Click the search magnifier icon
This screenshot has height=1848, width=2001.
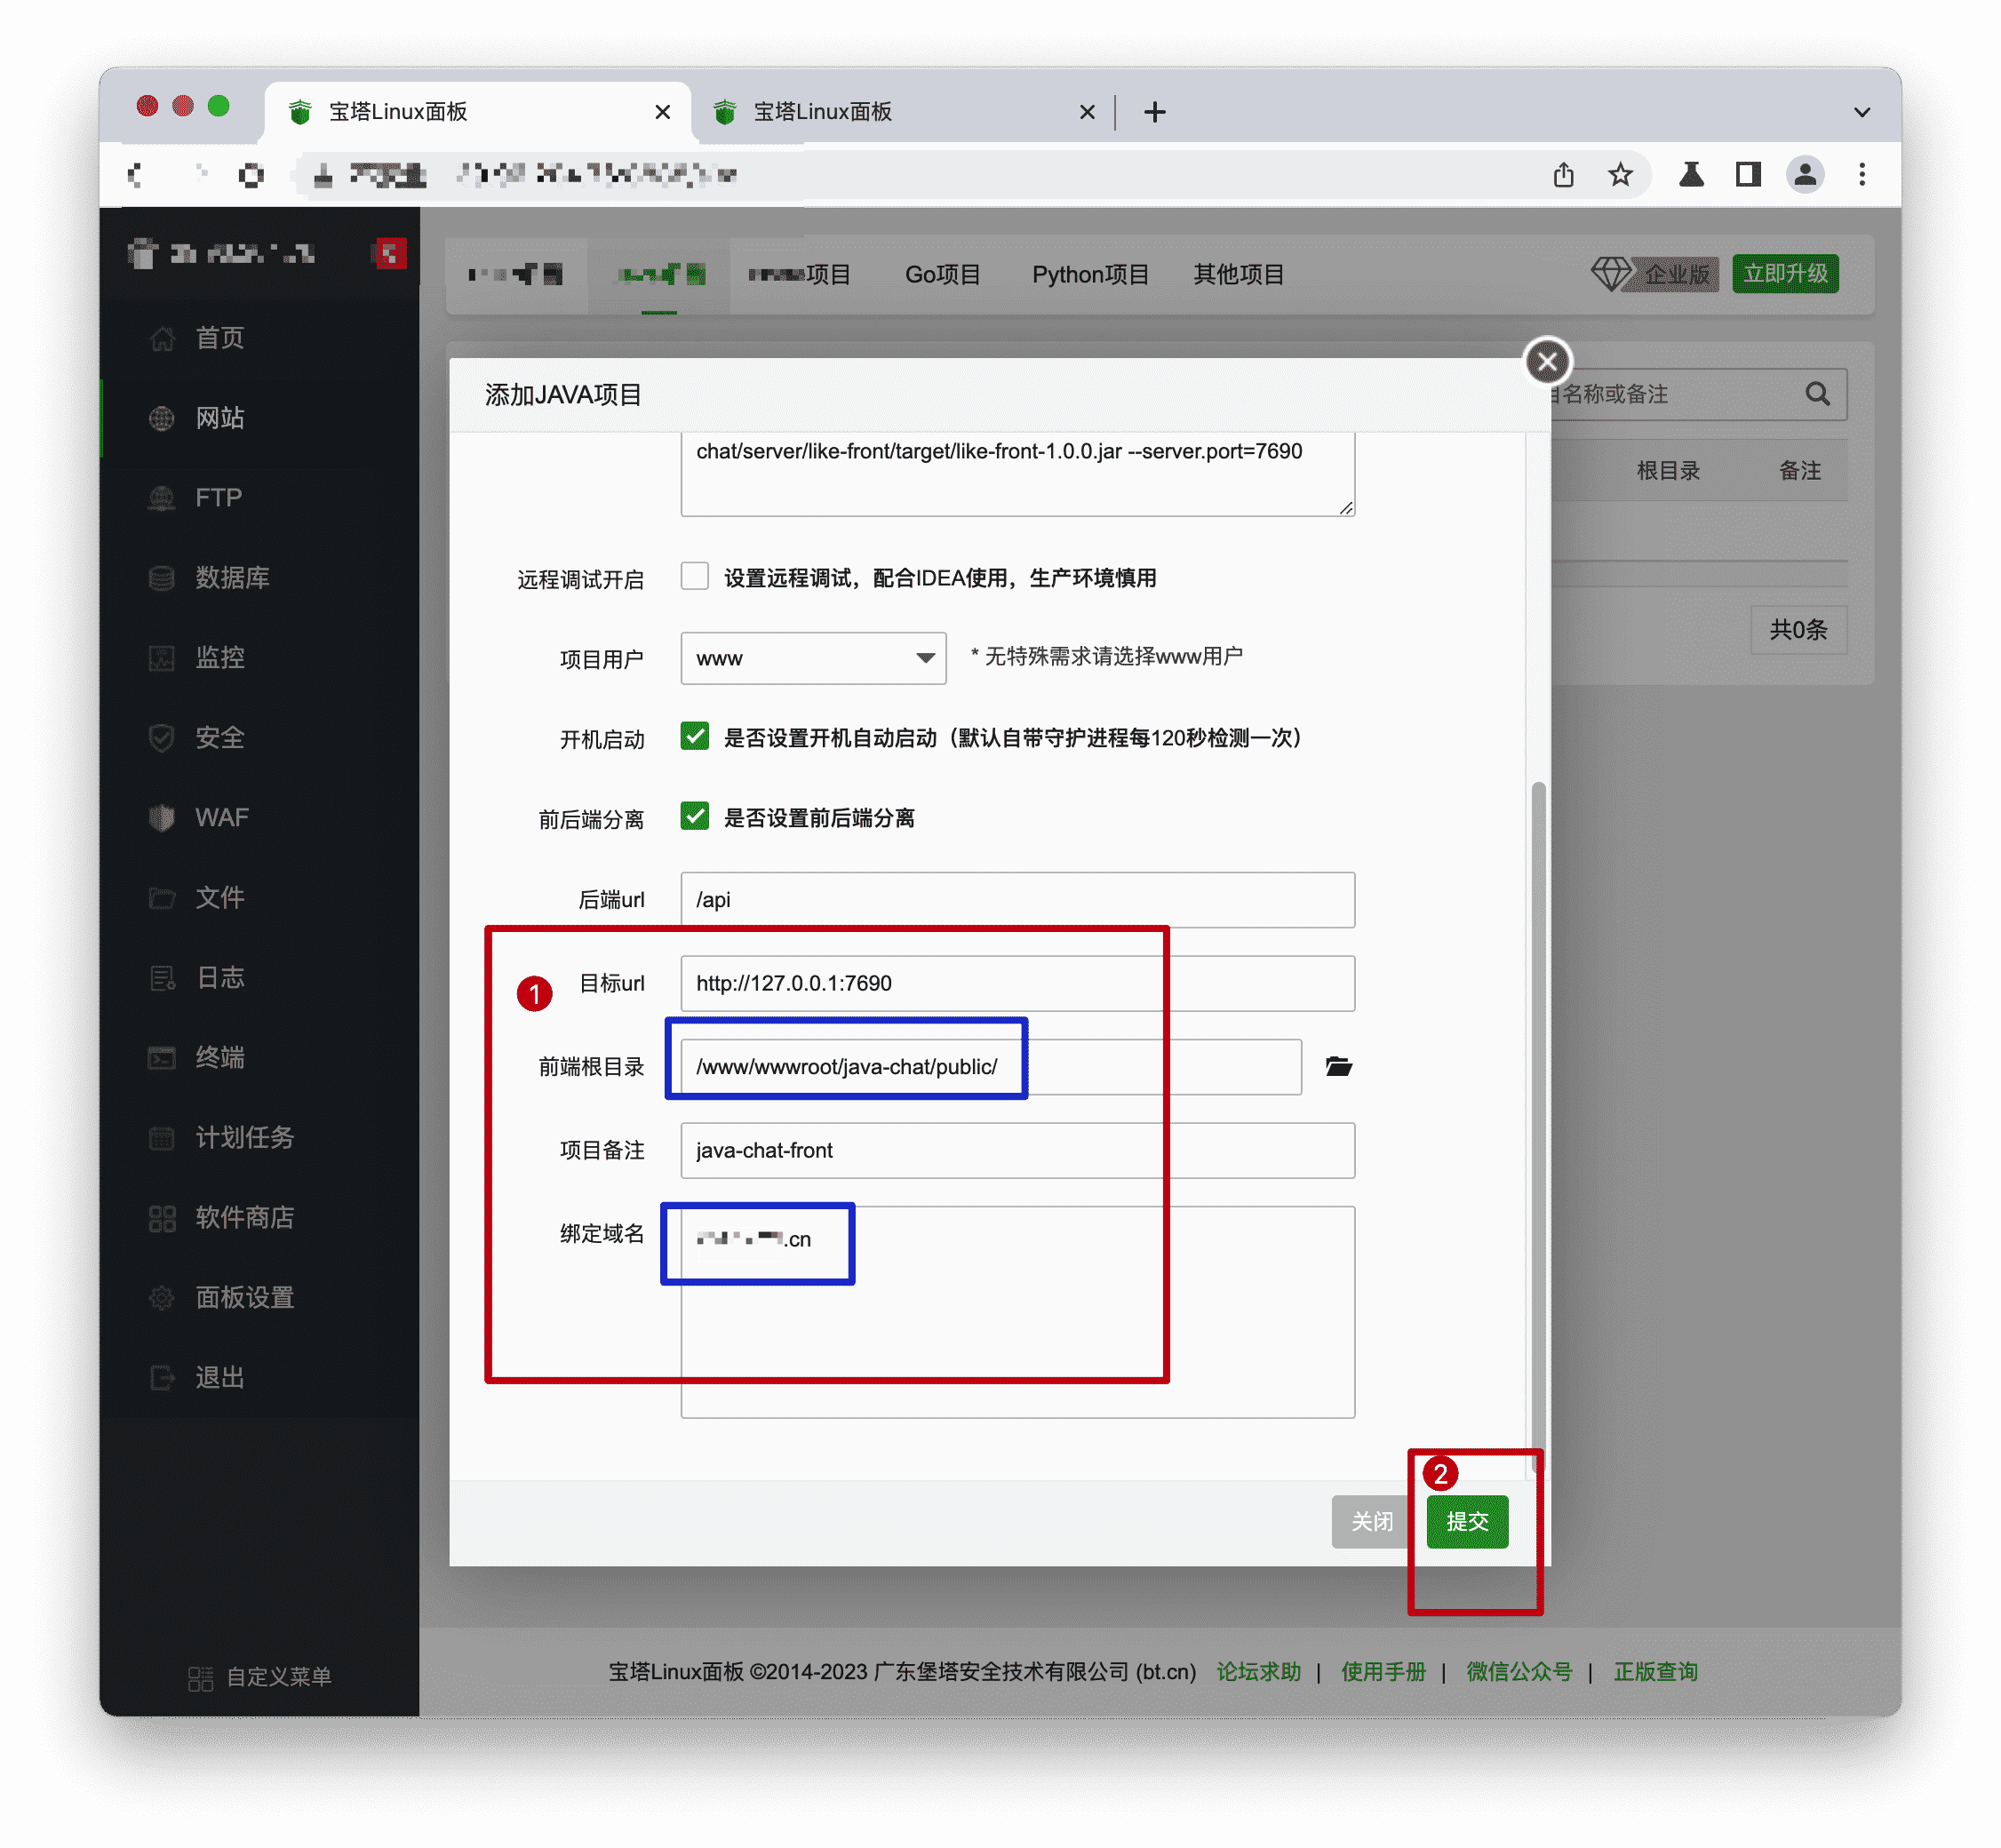pos(1817,394)
